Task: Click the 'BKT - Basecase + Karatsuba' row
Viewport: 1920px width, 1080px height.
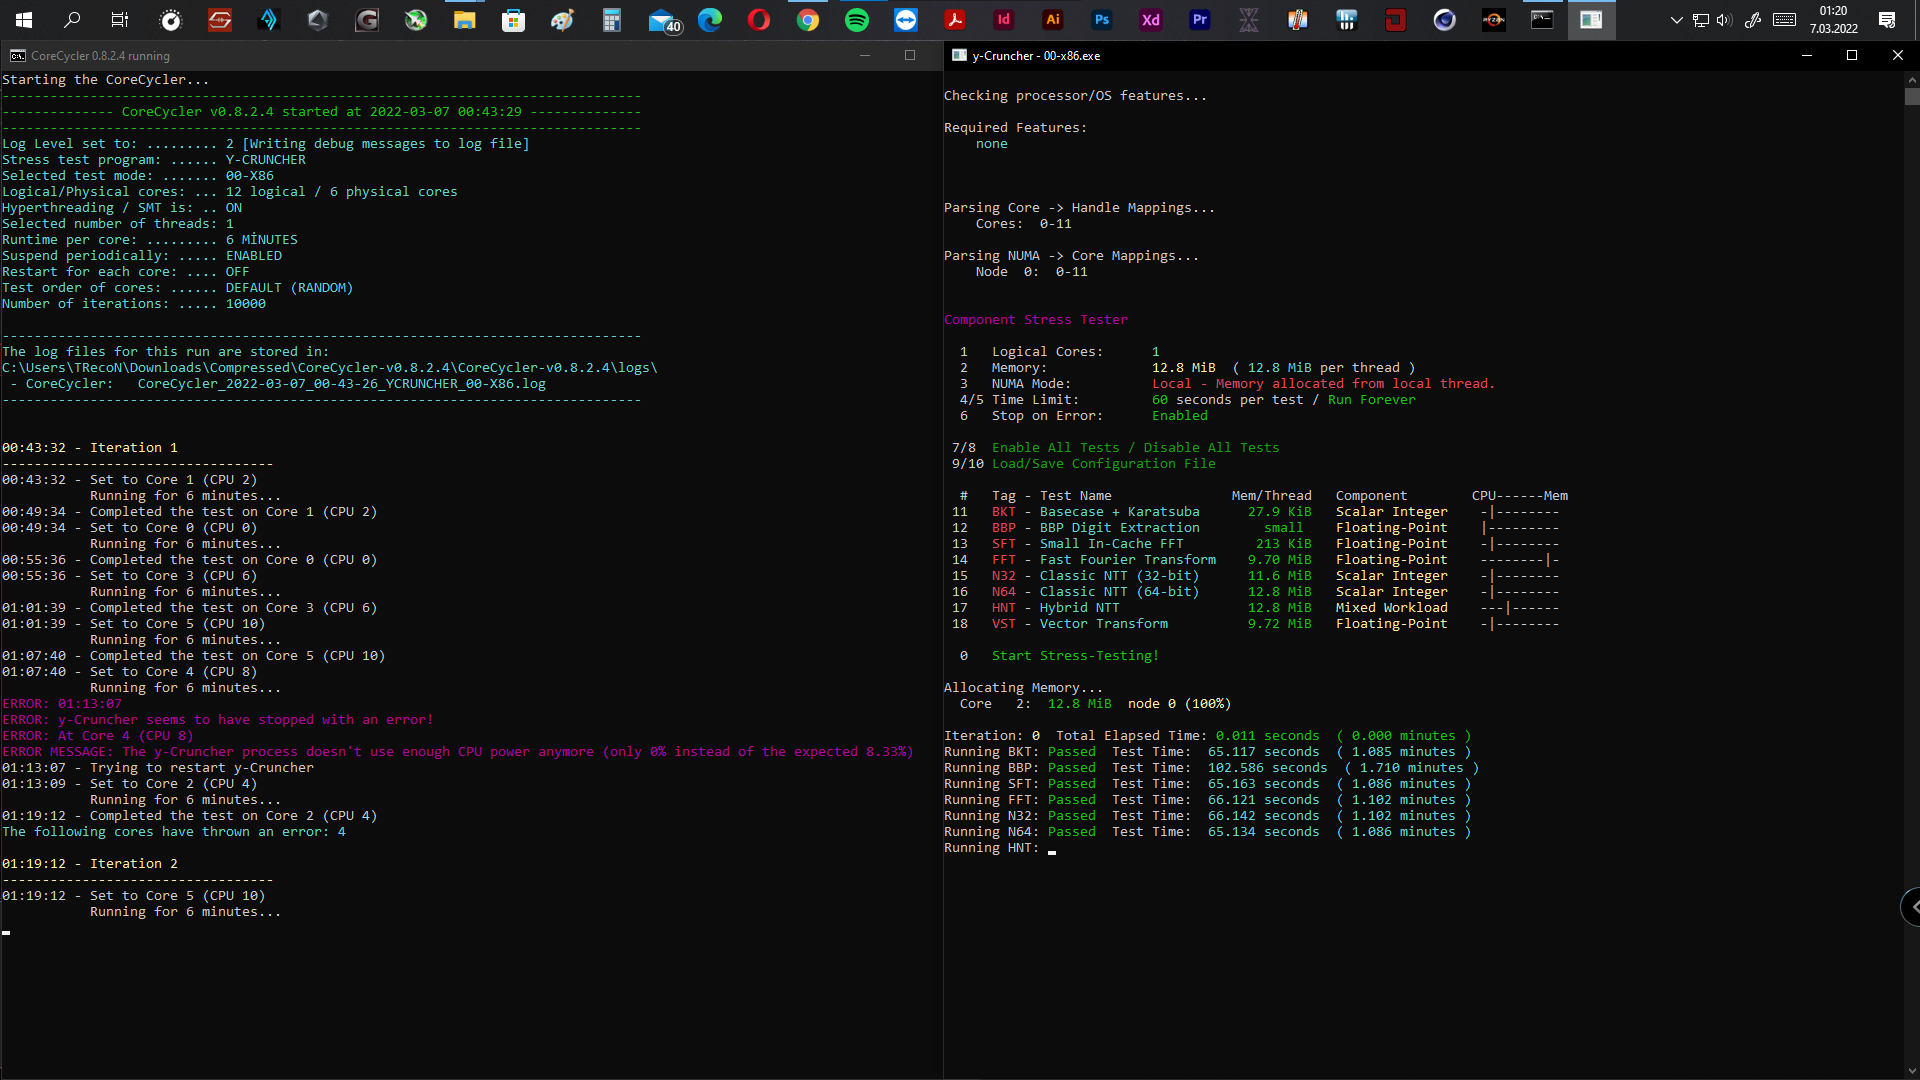Action: (1255, 512)
